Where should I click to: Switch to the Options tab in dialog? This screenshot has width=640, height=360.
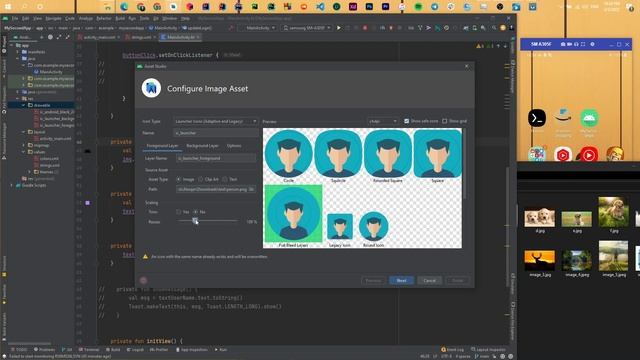(x=234, y=146)
